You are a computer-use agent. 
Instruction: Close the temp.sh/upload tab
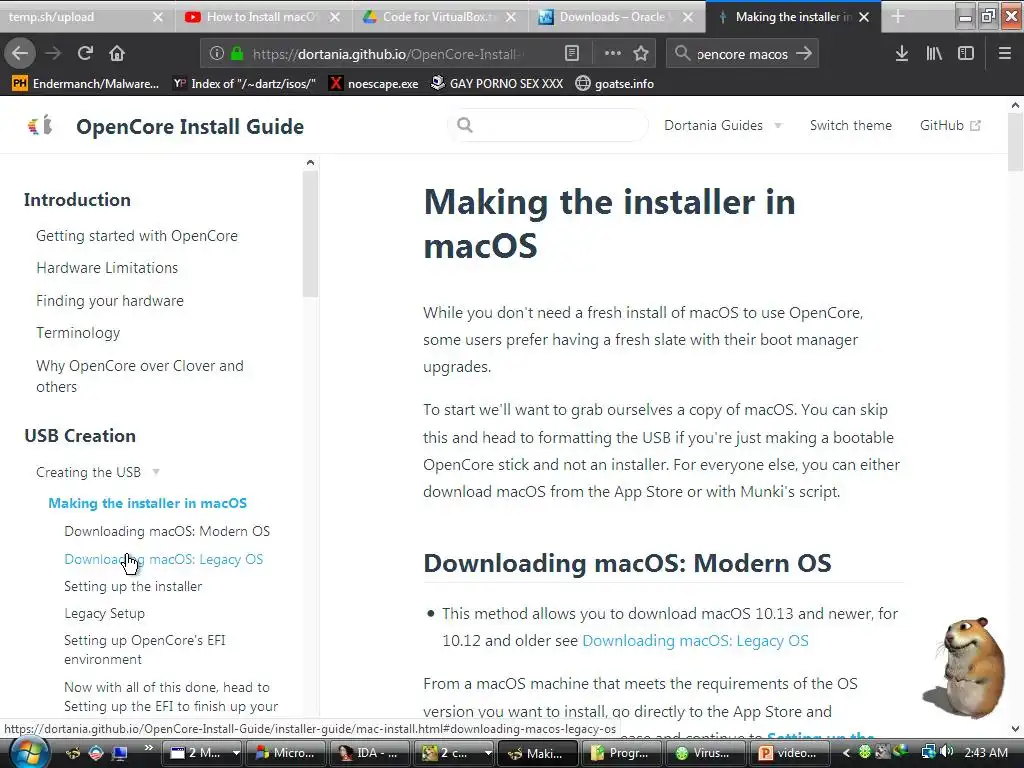pos(157,17)
